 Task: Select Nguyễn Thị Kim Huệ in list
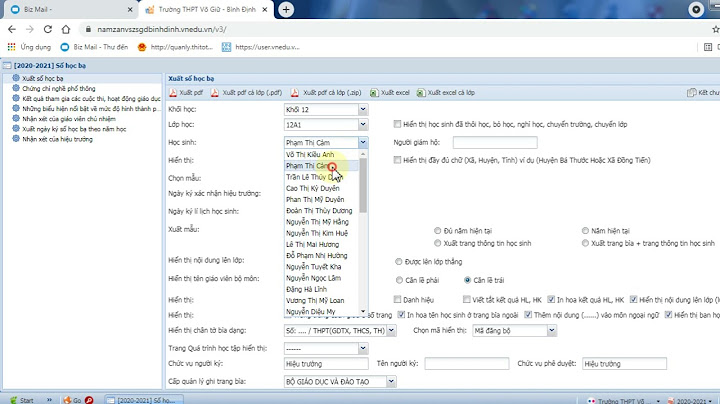coord(321,233)
